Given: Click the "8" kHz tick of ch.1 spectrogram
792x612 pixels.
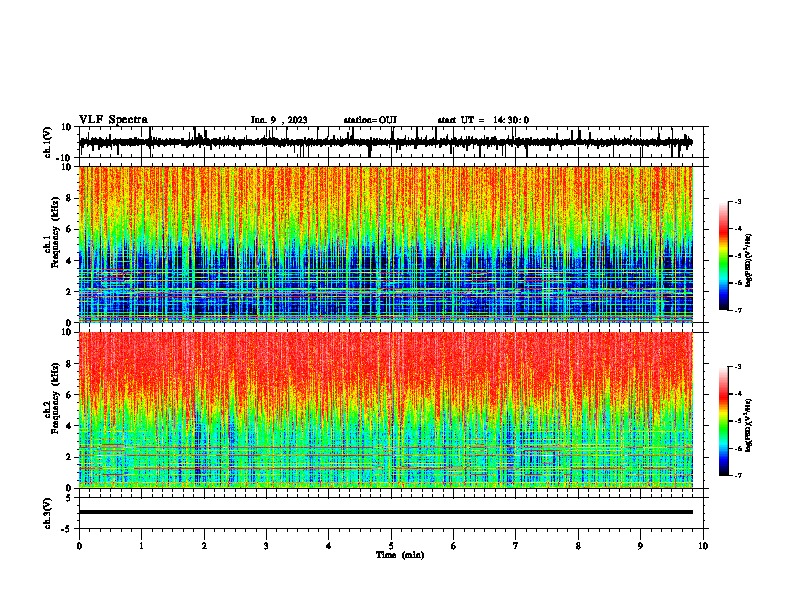Looking at the screenshot, I should pos(69,198).
